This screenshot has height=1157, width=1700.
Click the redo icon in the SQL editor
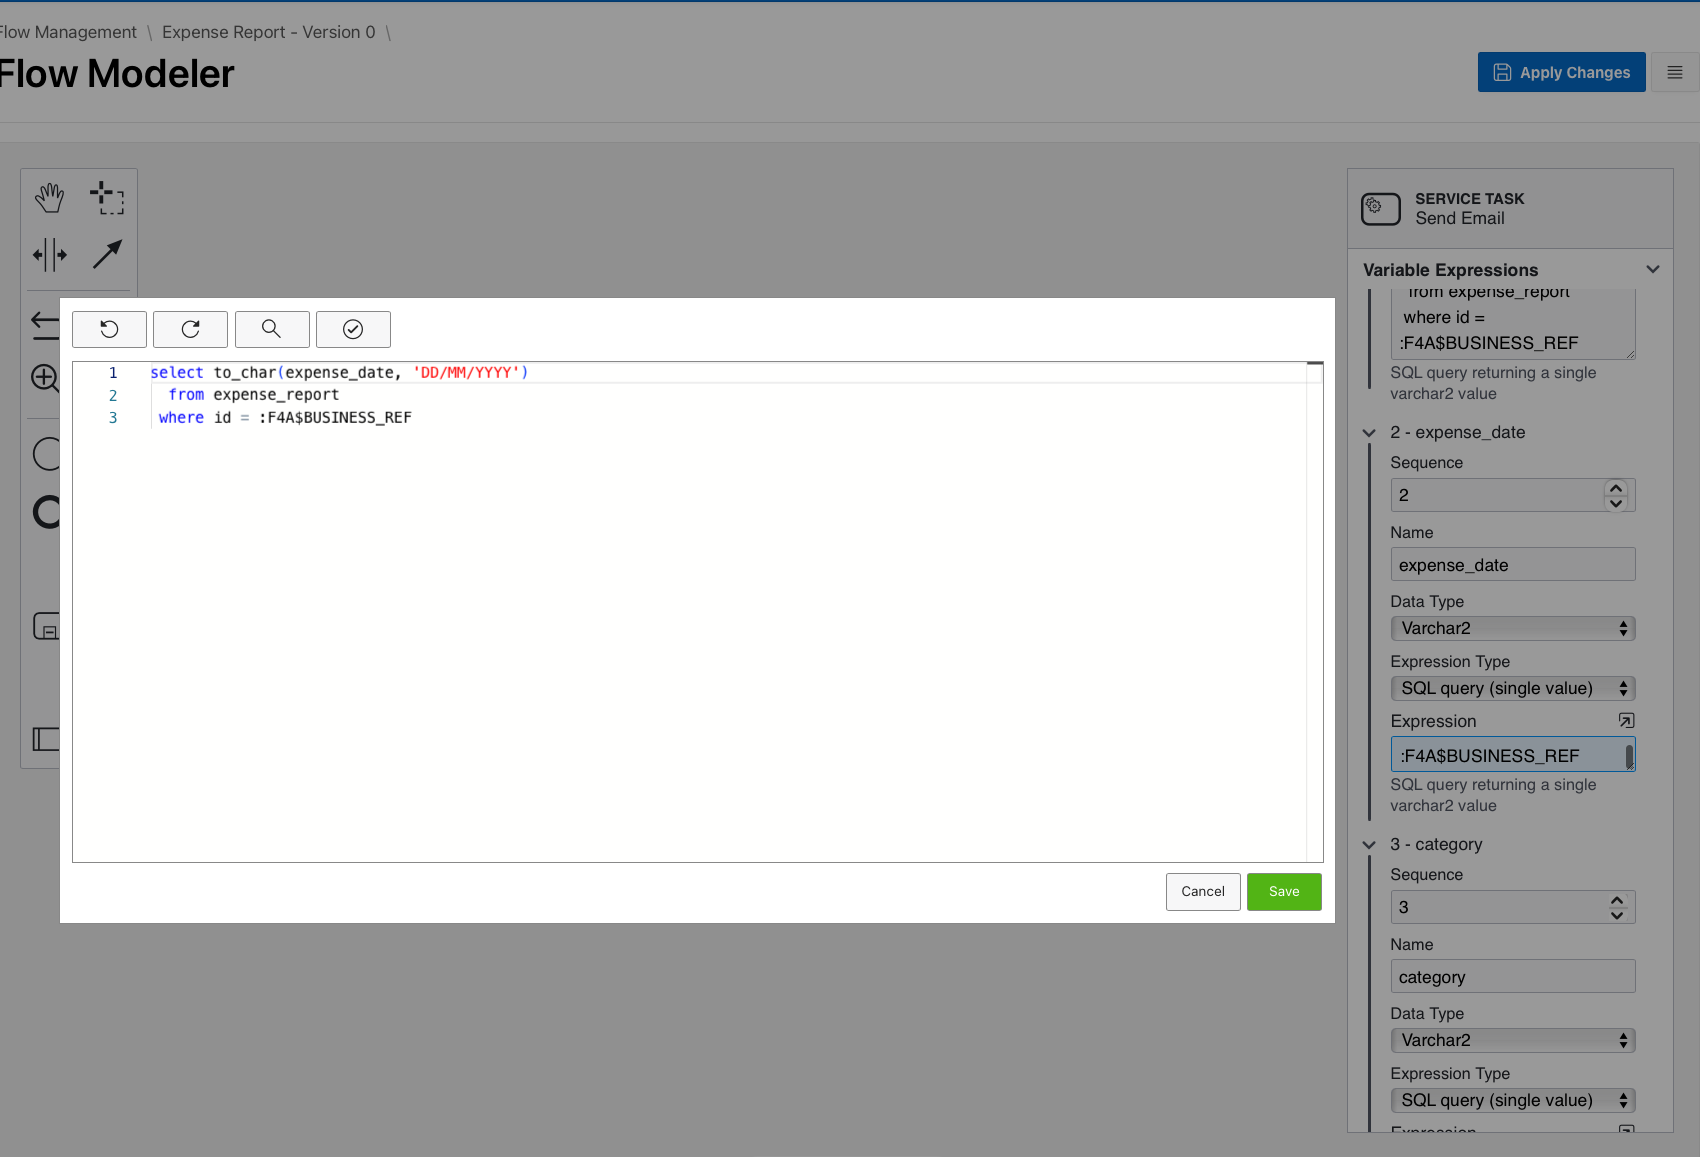pyautogui.click(x=190, y=329)
